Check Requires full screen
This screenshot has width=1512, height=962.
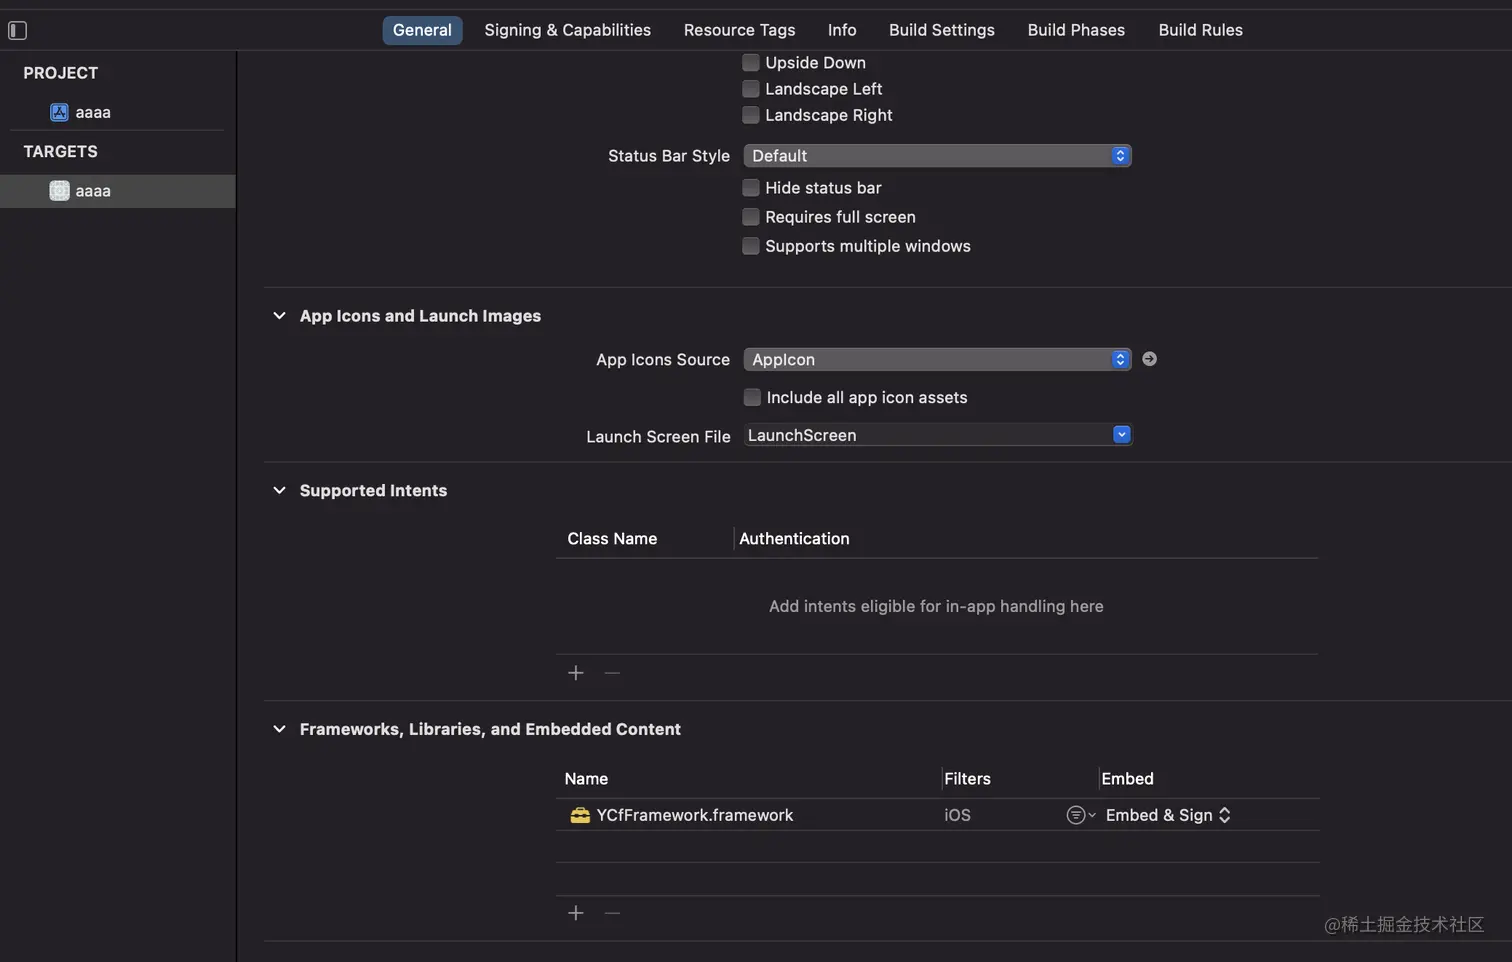coord(751,217)
